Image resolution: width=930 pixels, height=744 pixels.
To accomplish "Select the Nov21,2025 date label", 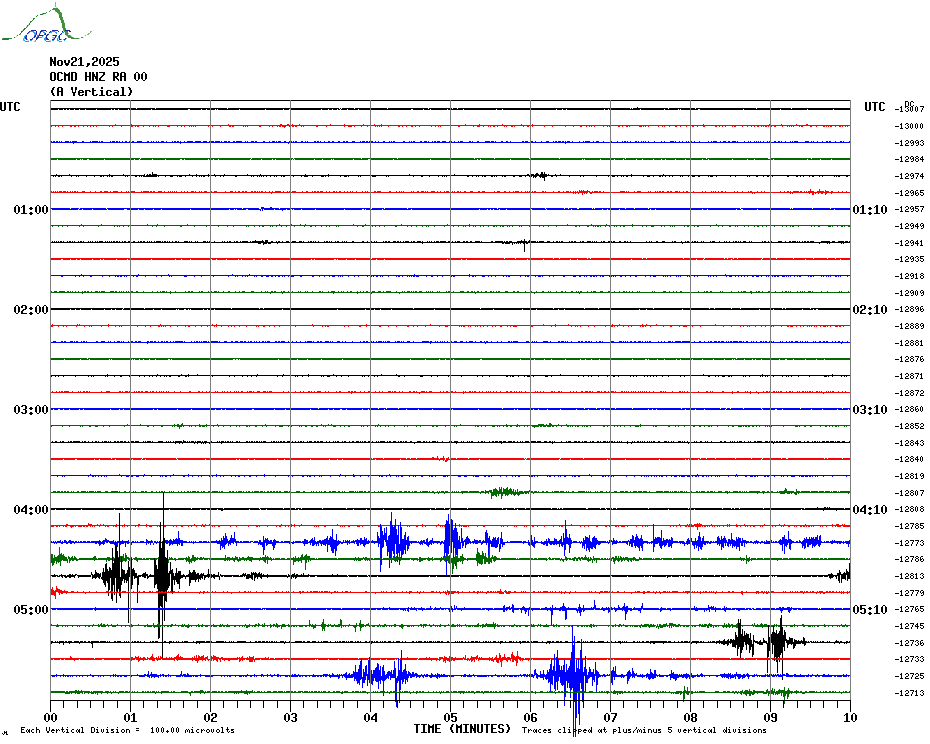I will tap(84, 61).
